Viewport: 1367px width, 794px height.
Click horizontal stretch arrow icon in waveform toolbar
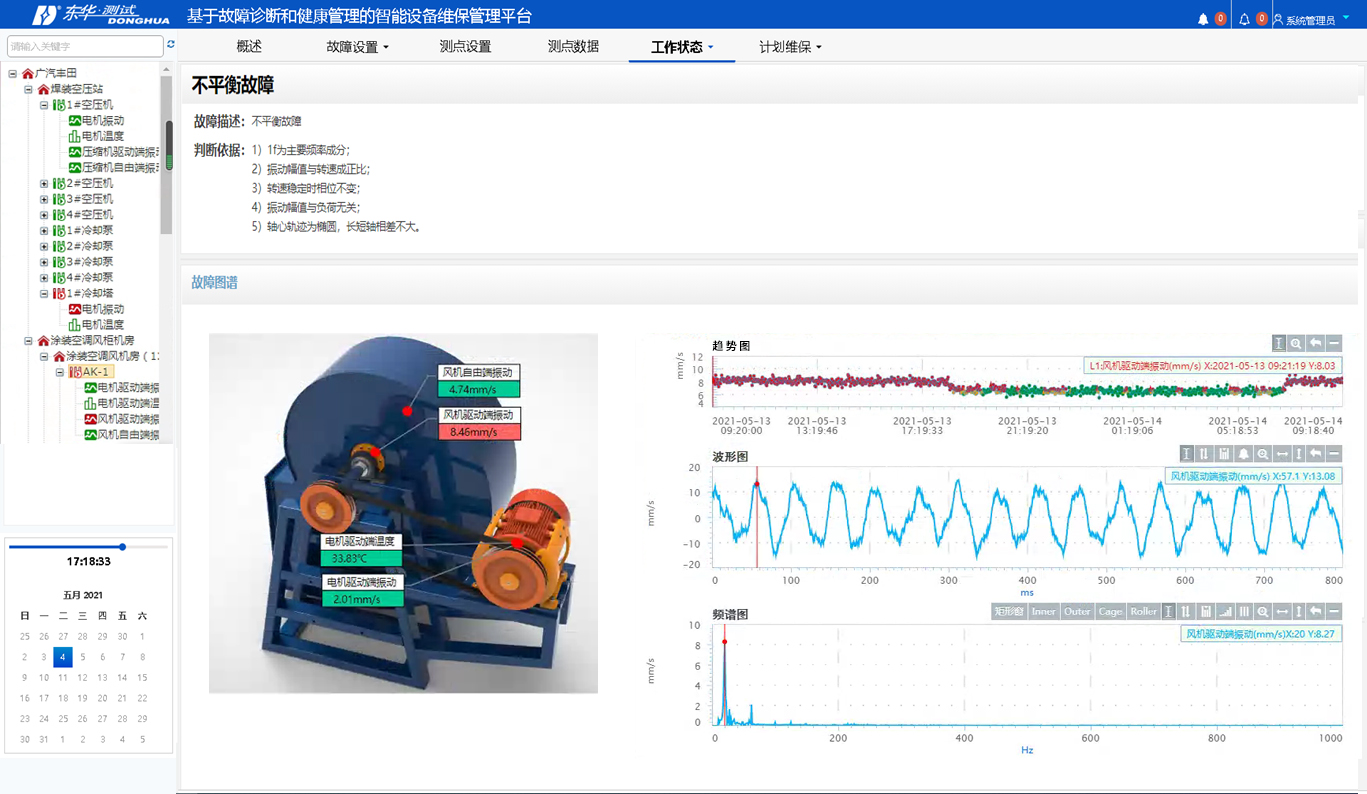tap(1282, 454)
